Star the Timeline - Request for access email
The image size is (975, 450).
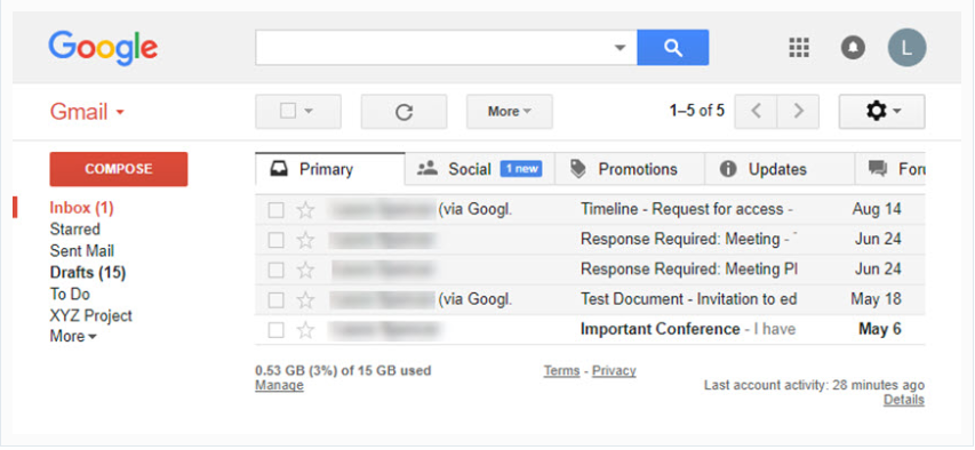(305, 211)
